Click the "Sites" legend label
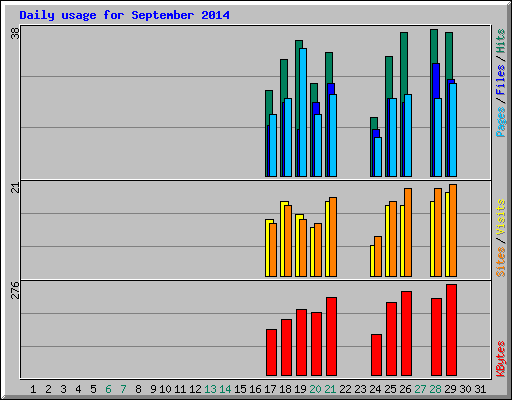Image resolution: width=512 pixels, height=400 pixels. 500,262
